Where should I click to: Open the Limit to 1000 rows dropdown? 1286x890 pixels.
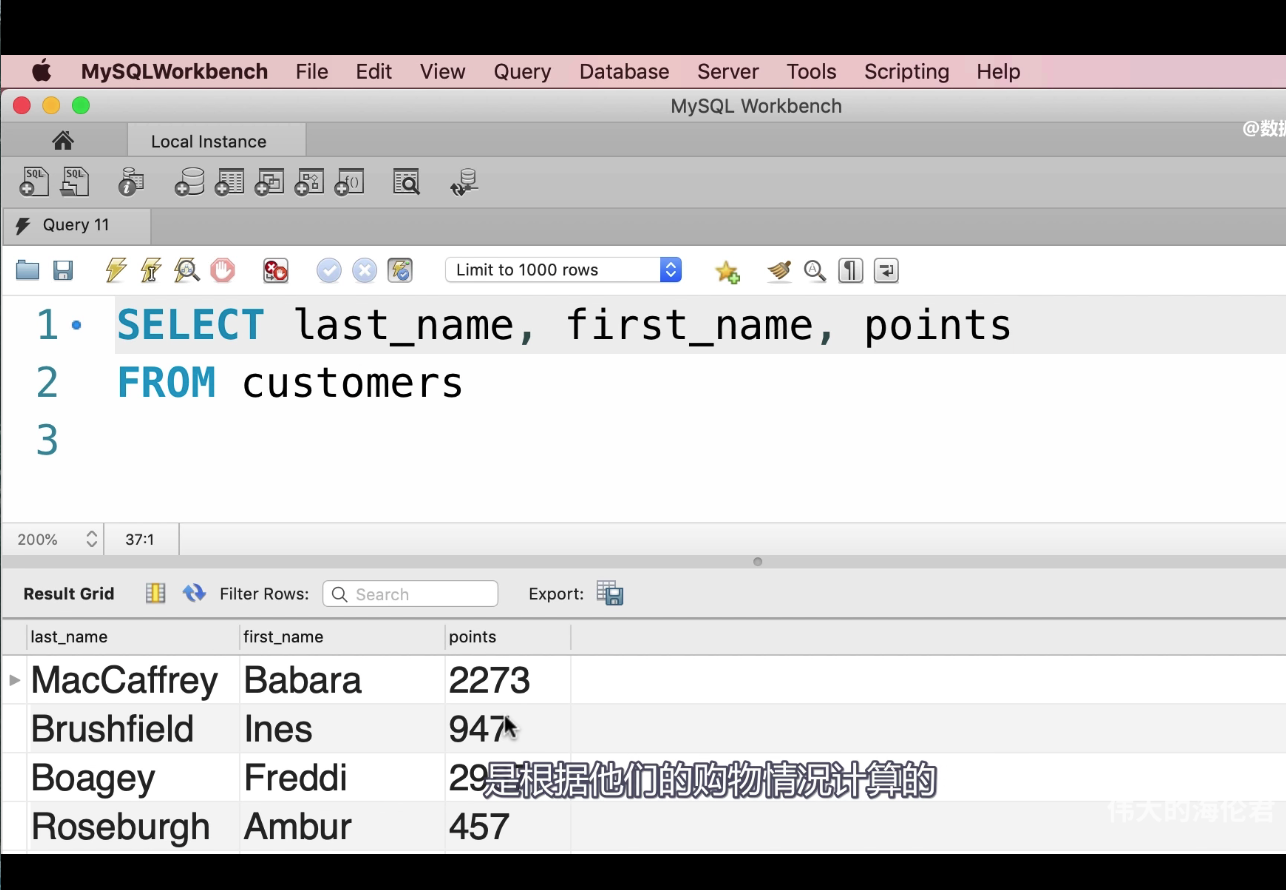point(563,270)
